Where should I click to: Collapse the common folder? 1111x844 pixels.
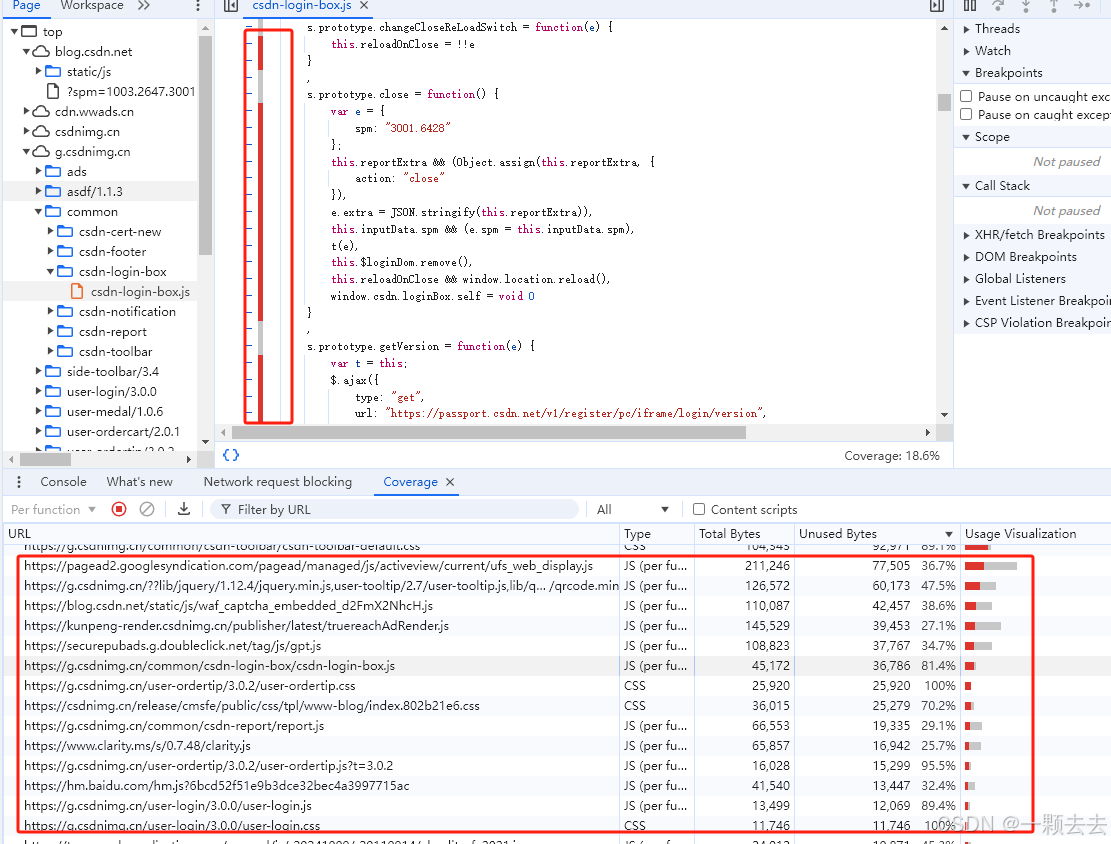(x=38, y=211)
